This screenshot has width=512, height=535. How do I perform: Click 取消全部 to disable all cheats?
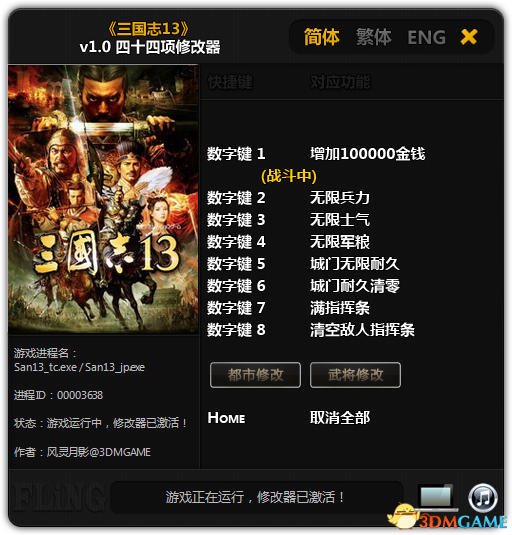(x=340, y=418)
